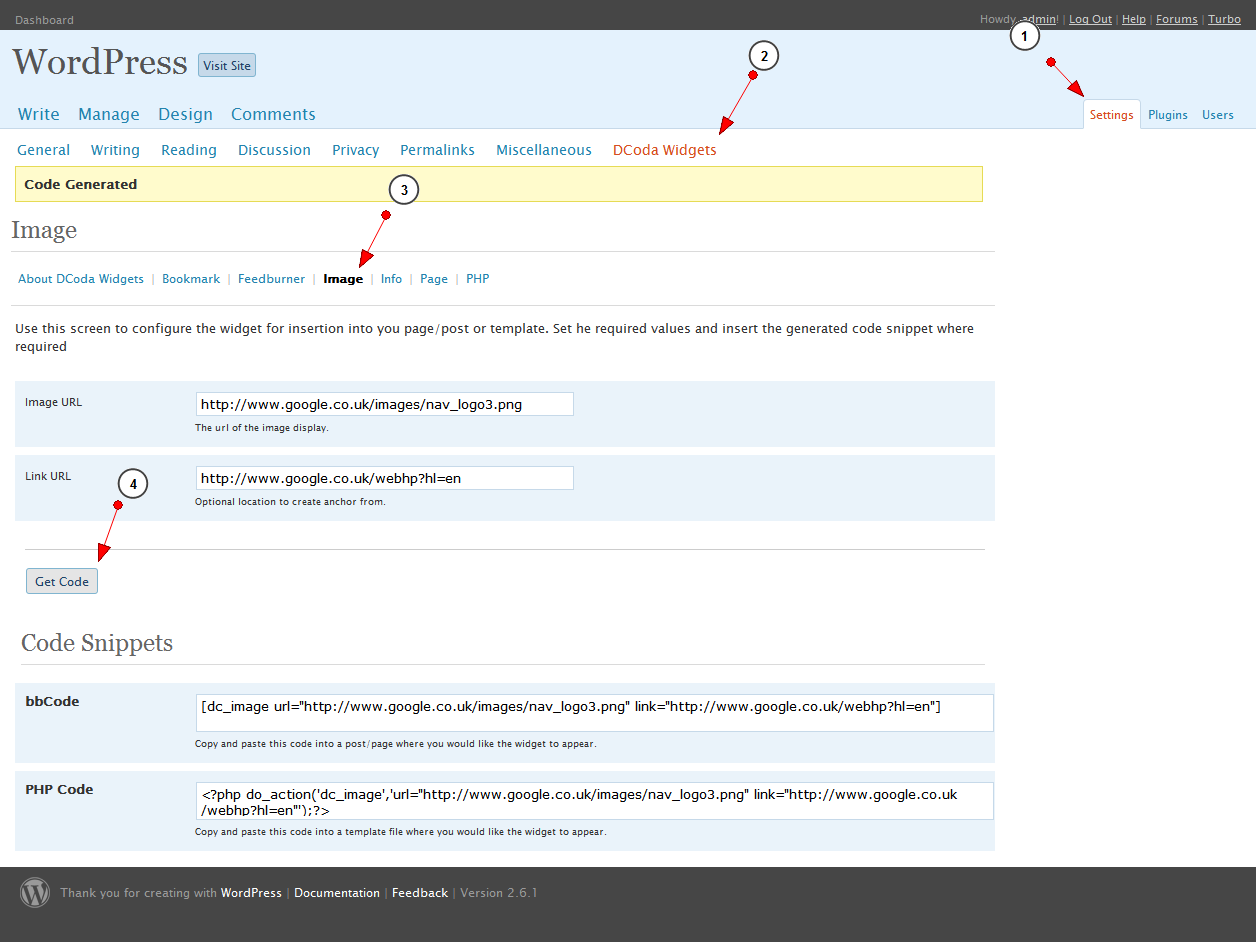Open the Dashboard link

[x=44, y=20]
